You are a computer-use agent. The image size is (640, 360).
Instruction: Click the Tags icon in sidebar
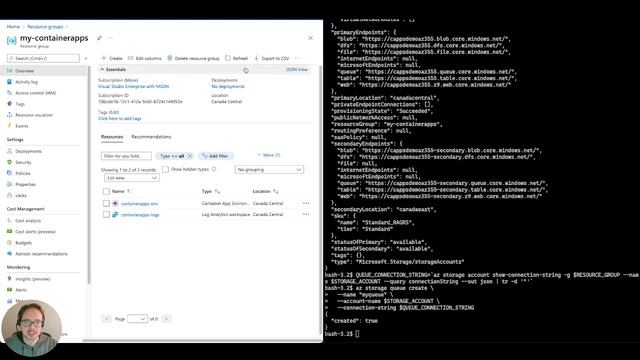point(9,104)
